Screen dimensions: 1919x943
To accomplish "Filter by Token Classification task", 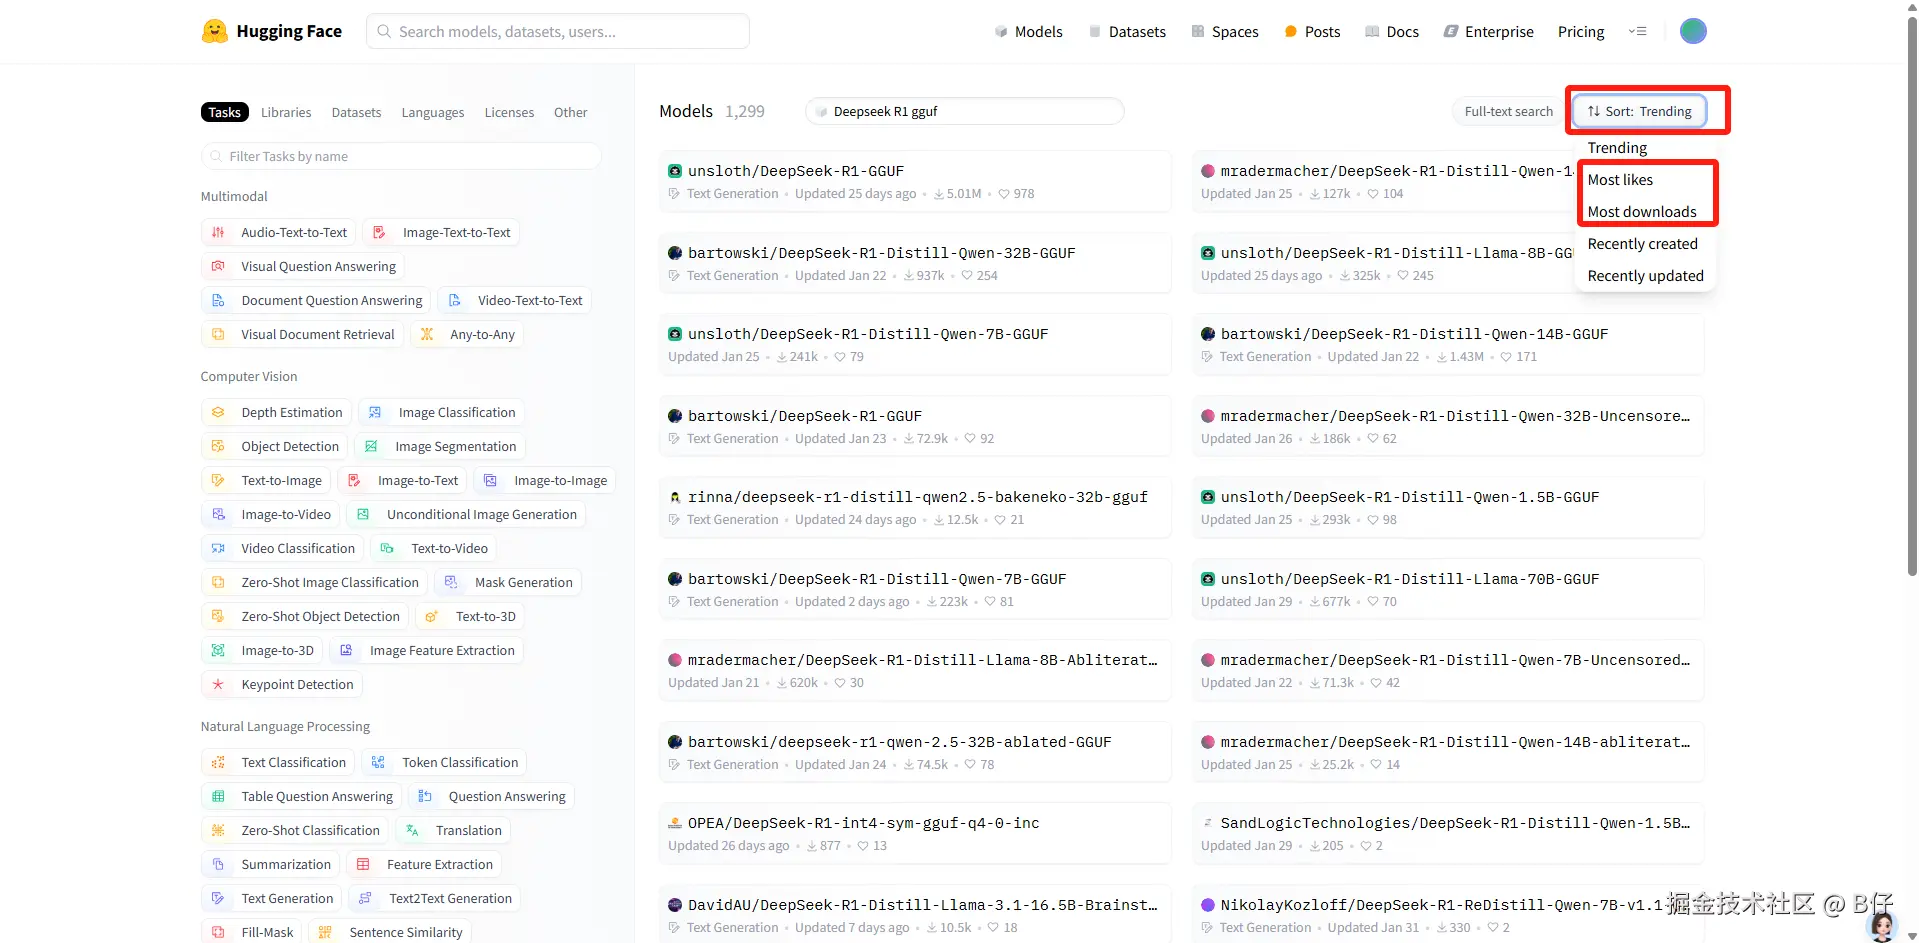I will tap(444, 763).
